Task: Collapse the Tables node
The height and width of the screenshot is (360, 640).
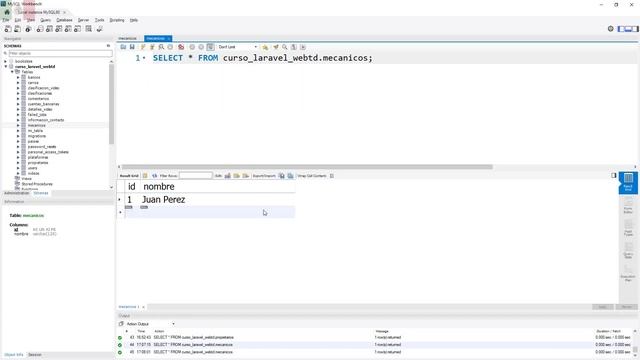Action: pos(12,72)
